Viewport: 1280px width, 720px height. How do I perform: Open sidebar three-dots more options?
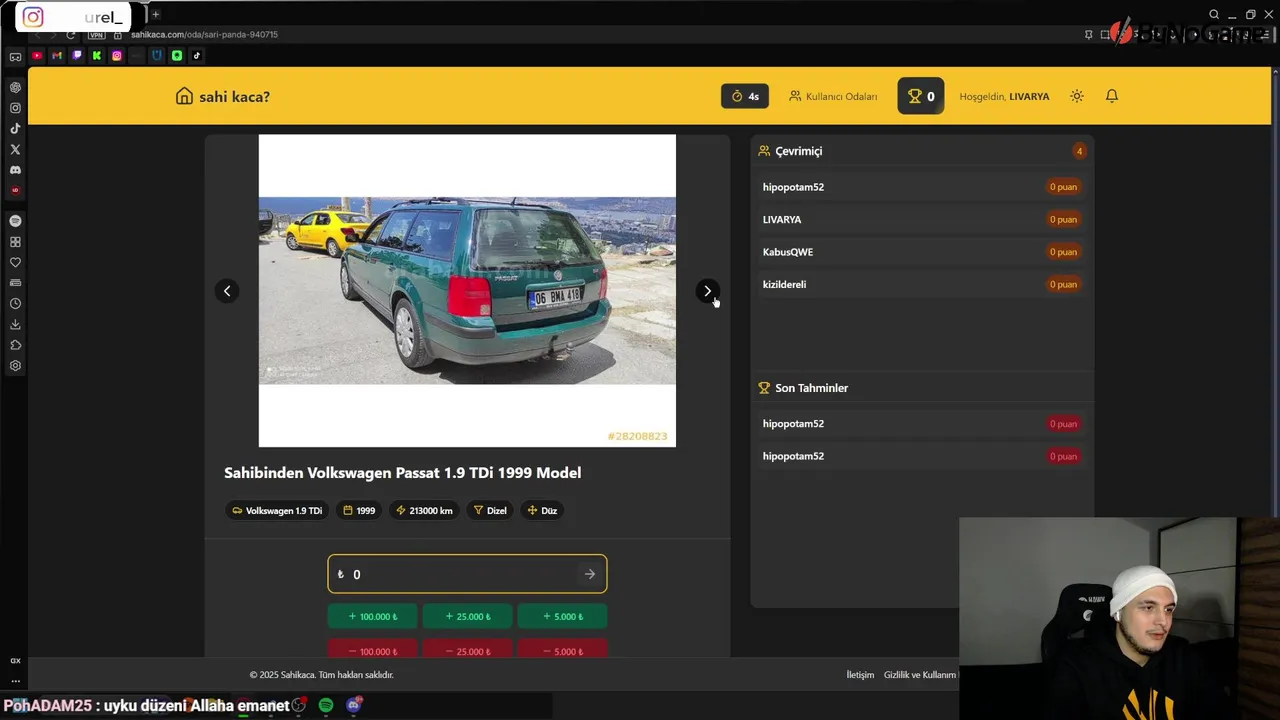[15, 680]
